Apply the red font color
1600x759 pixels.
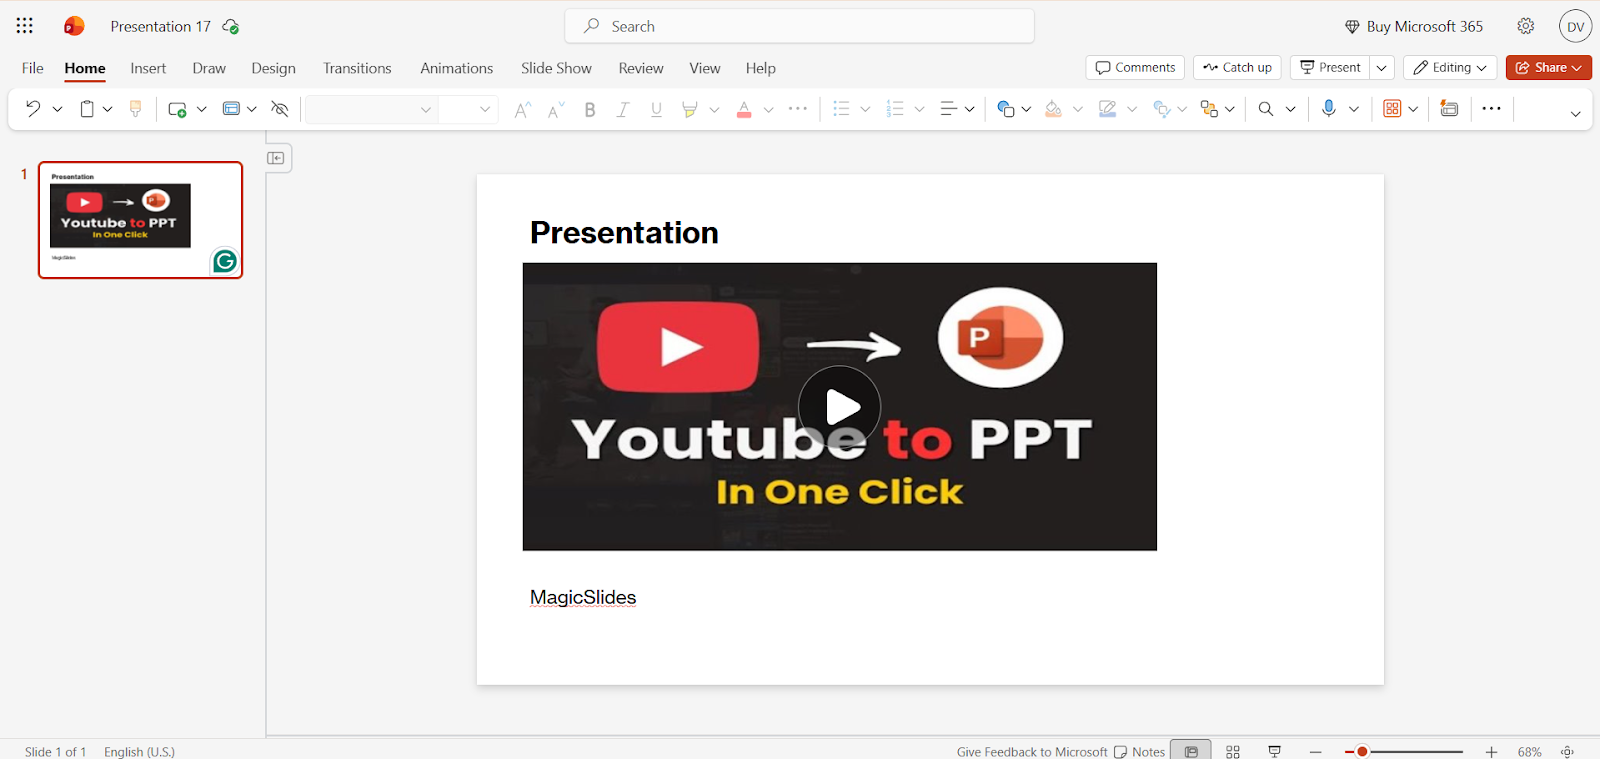(x=744, y=109)
